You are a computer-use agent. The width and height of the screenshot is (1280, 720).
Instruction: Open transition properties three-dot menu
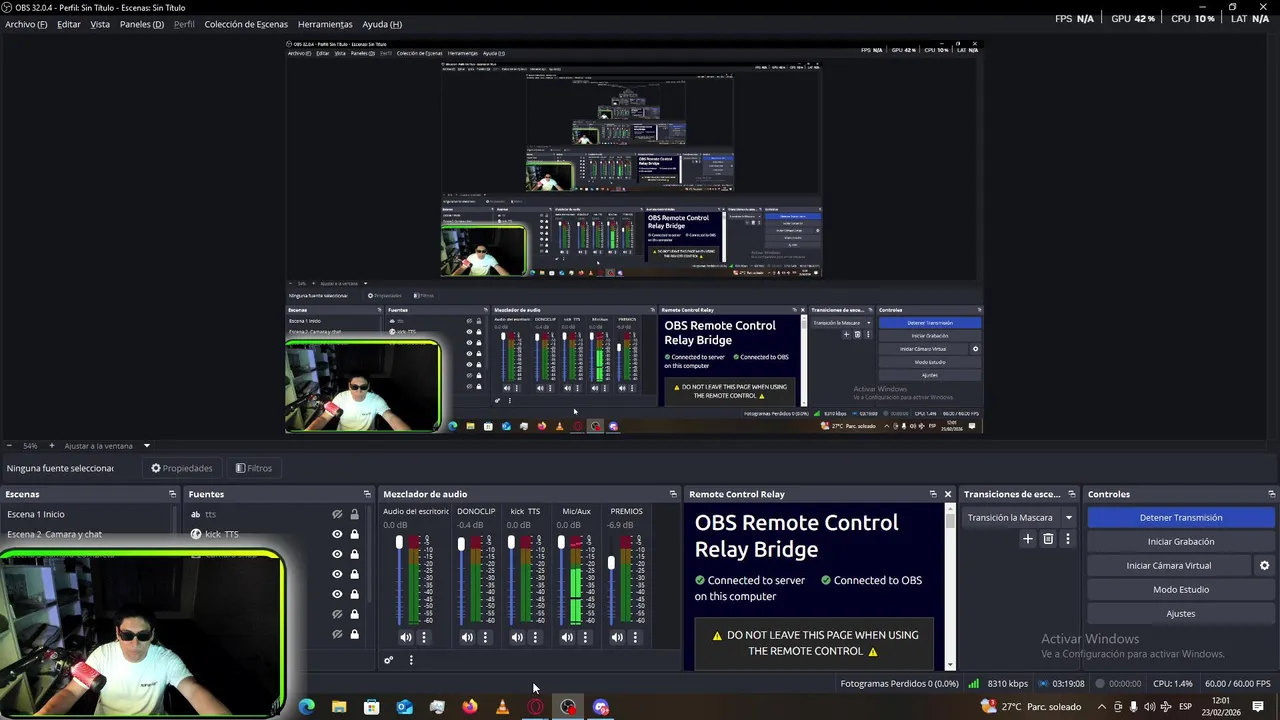[1067, 539]
